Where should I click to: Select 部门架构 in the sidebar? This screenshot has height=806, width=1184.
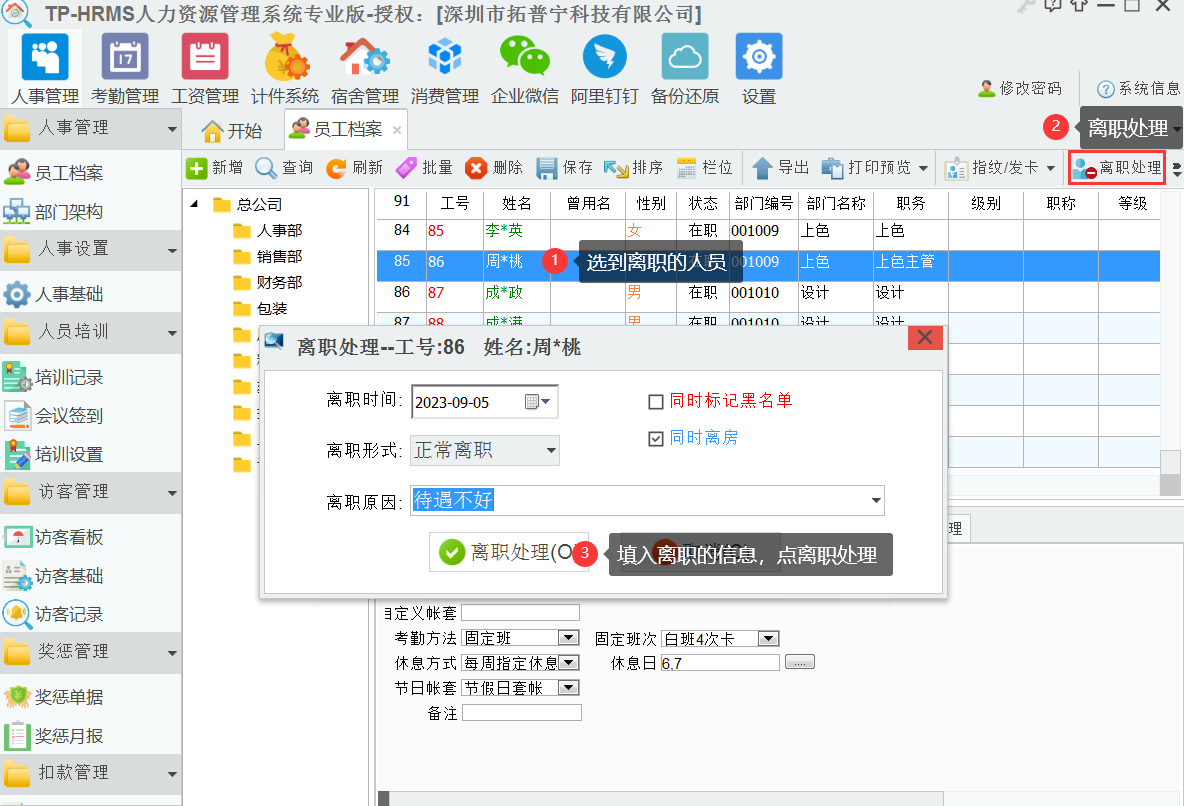(x=68, y=212)
